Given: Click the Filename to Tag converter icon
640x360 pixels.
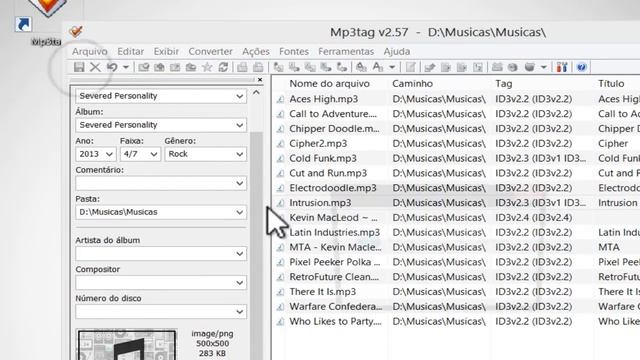Looking at the screenshot, I should (294, 67).
